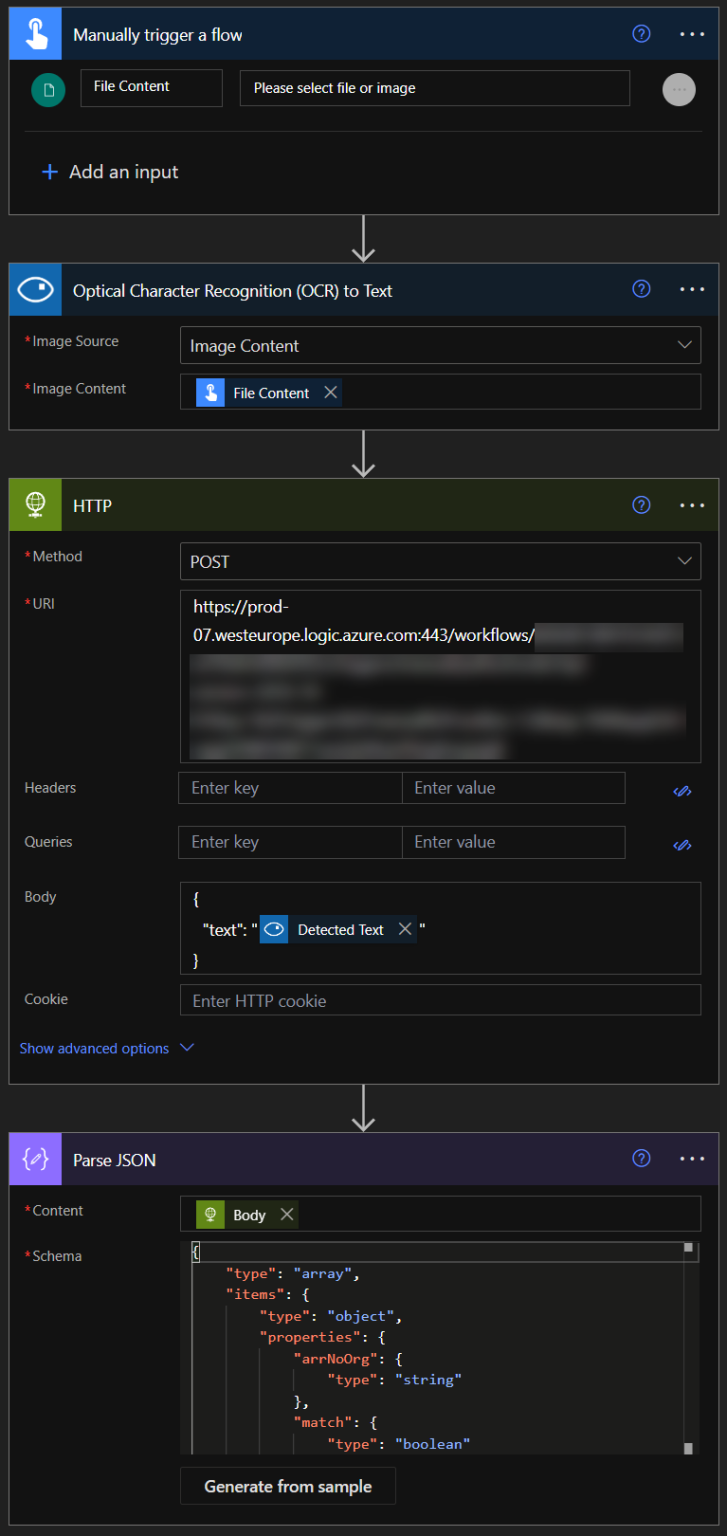Open the Parse JSON ellipsis menu
The height and width of the screenshot is (1536, 727).
[x=692, y=1159]
